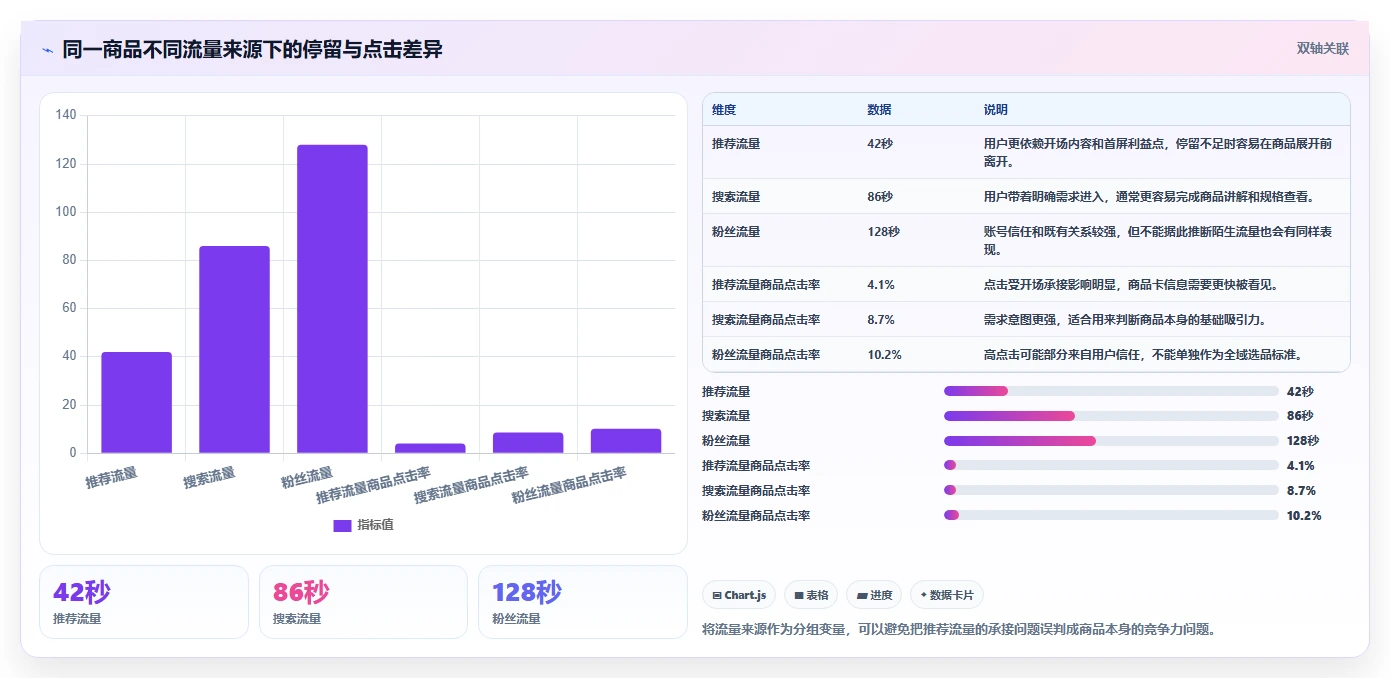This screenshot has height=678, width=1390.
Task: Click the 数据卡片 tag chip
Action: 947,595
